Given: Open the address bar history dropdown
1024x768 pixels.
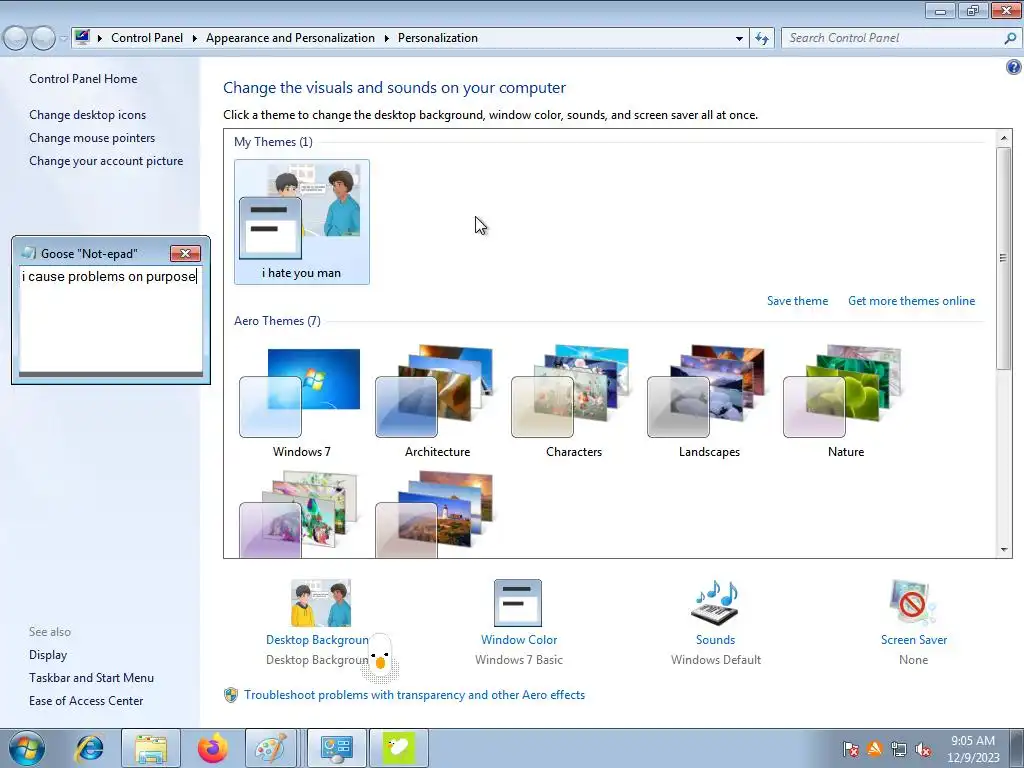Looking at the screenshot, I should [x=739, y=39].
